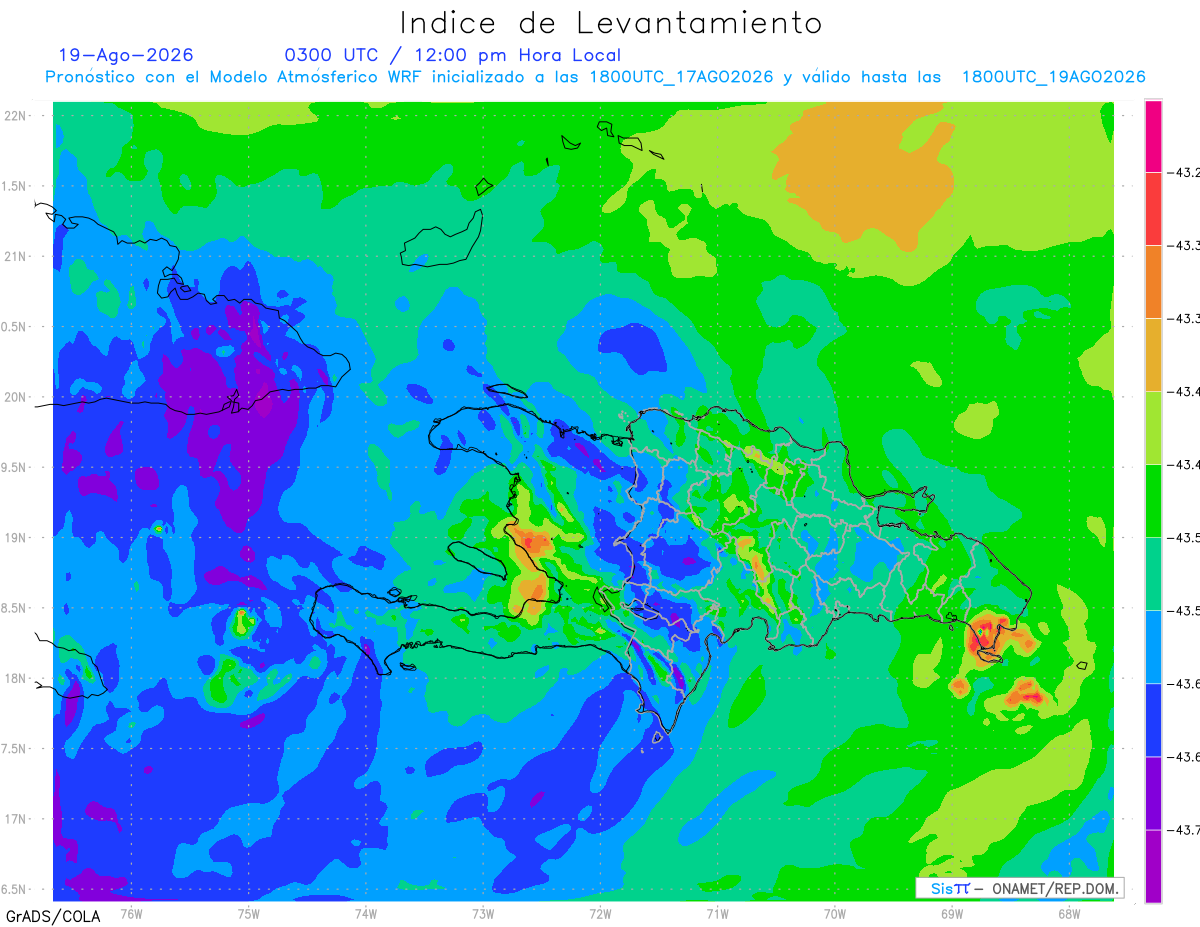
Task: Click the '69W' longitude label
Action: (952, 913)
